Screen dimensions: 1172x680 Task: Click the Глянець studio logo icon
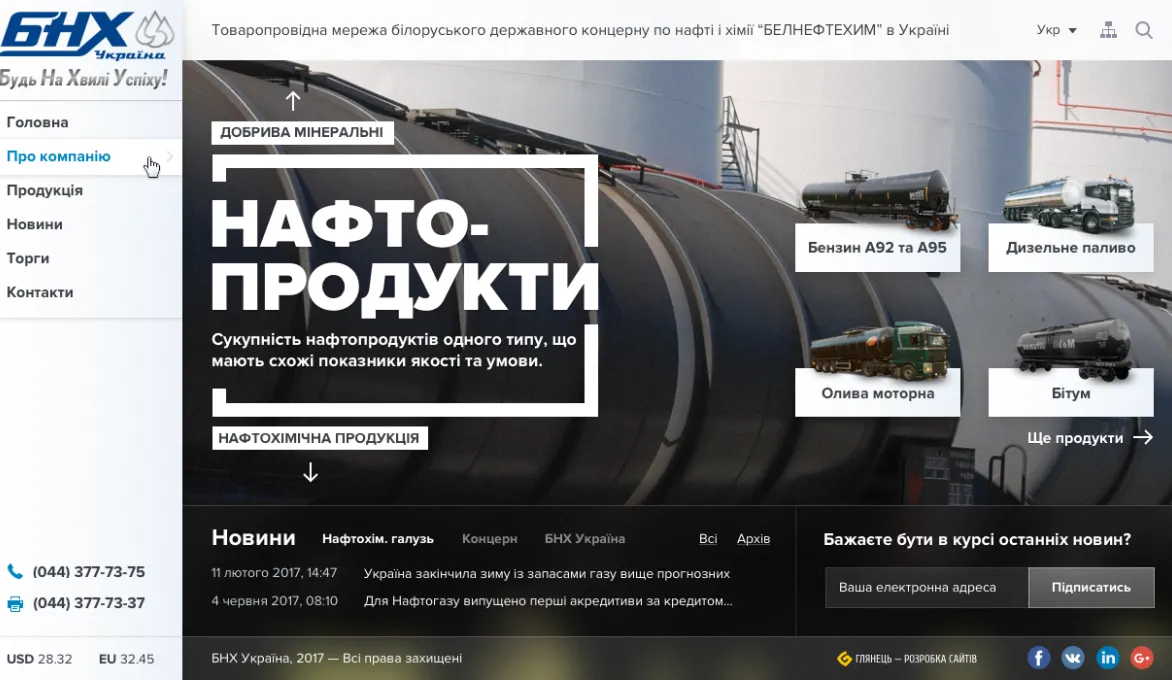pos(845,658)
